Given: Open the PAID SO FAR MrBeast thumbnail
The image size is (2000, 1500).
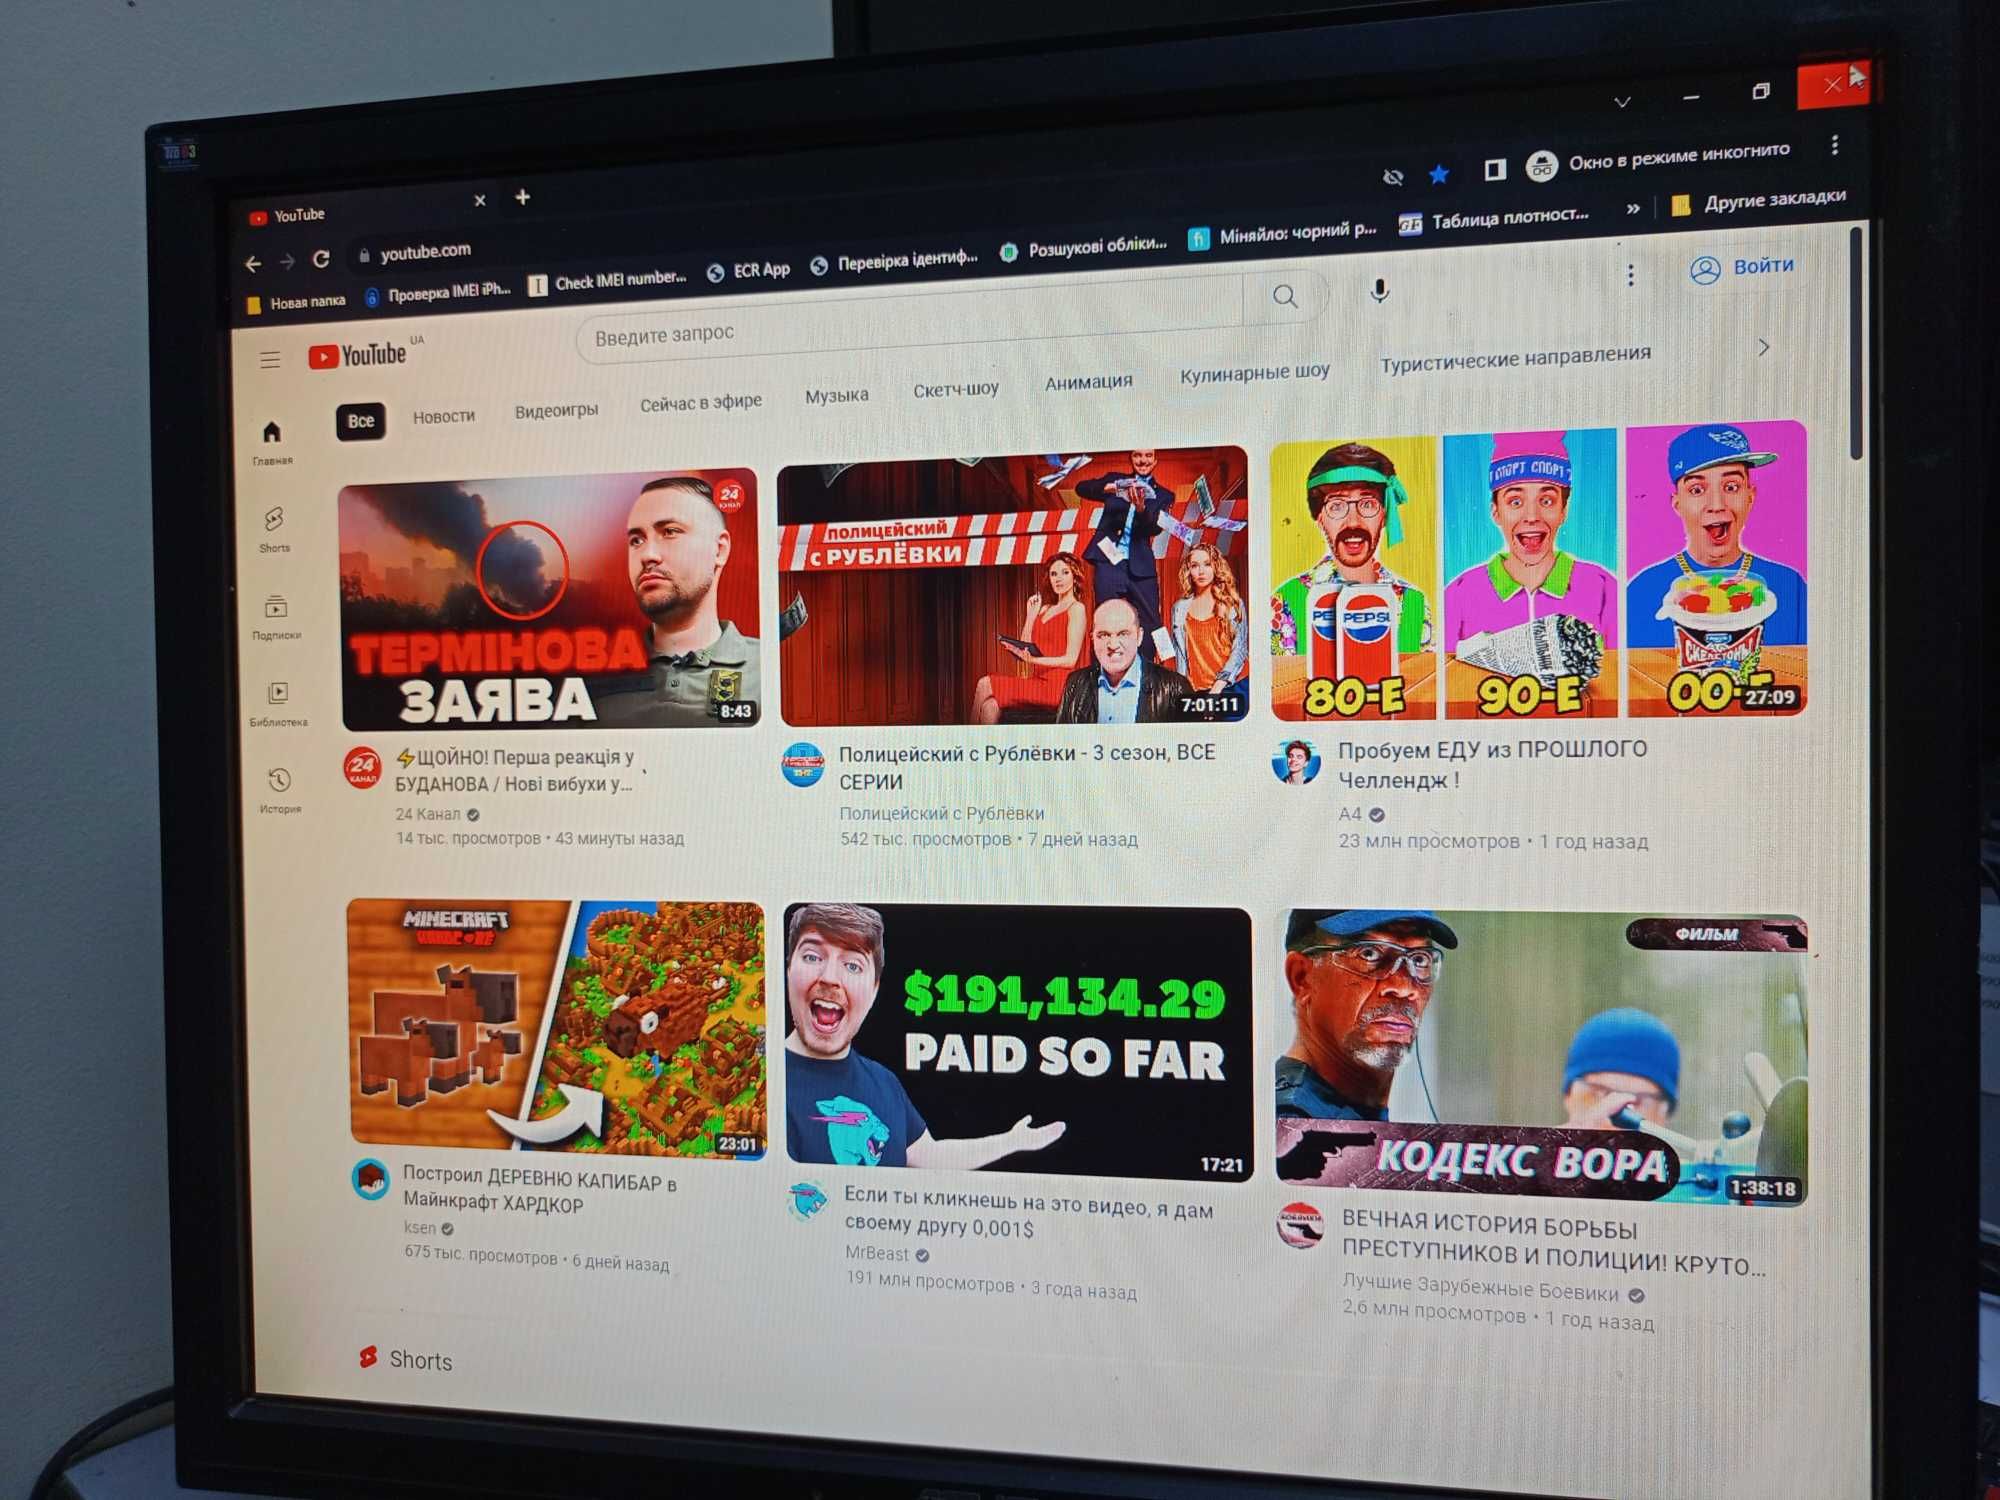Looking at the screenshot, I should [1018, 1043].
